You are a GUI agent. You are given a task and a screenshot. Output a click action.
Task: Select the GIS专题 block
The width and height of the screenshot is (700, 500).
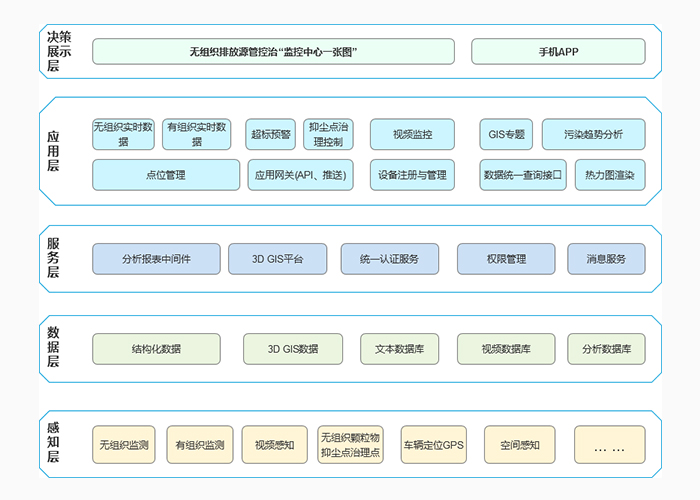[506, 134]
